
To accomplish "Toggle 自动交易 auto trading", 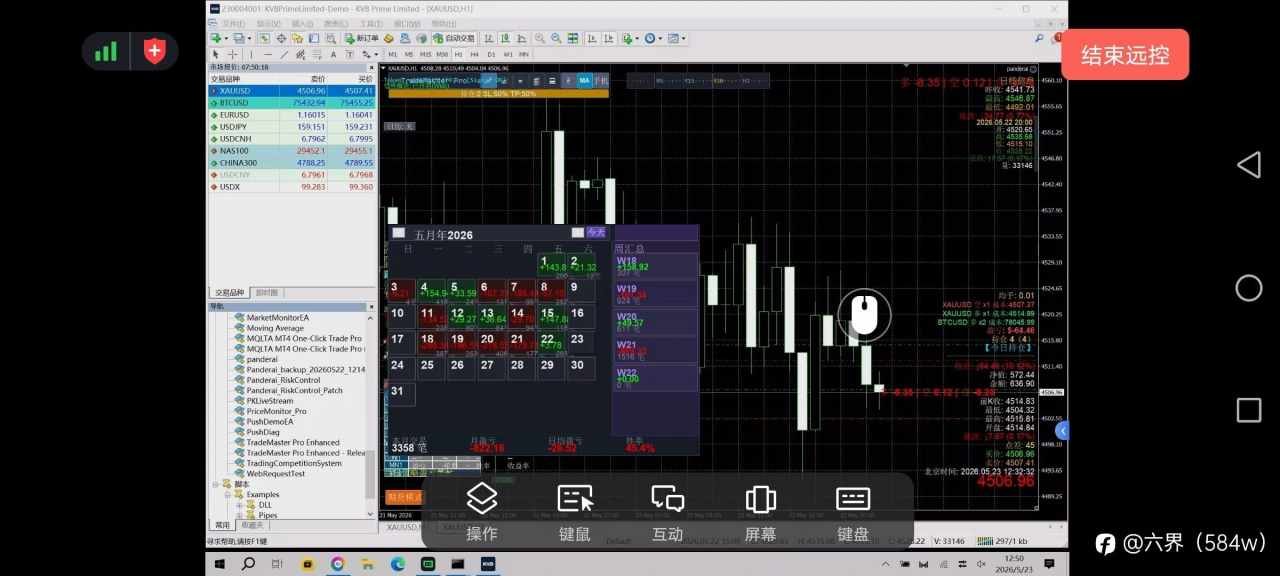I will click(453, 38).
